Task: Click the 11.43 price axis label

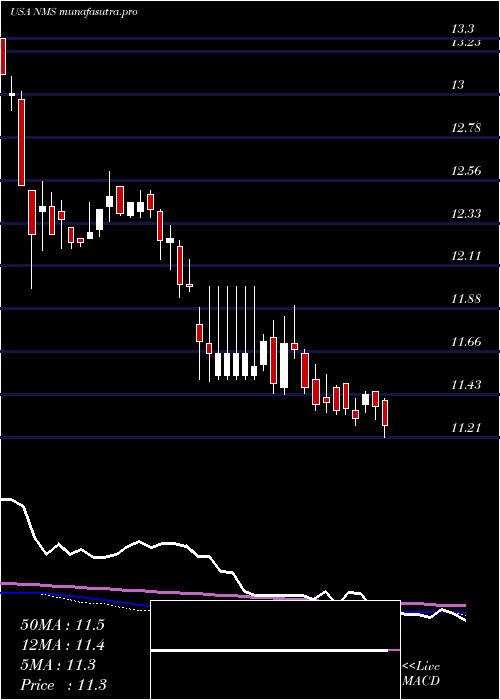Action: click(466, 385)
